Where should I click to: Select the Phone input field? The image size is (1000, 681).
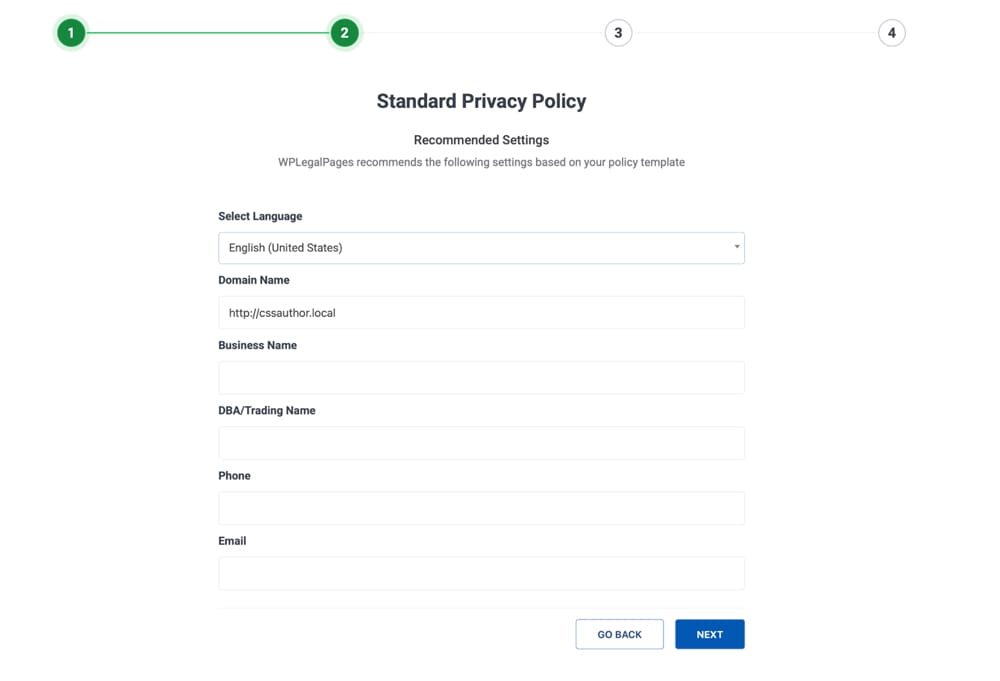click(481, 507)
